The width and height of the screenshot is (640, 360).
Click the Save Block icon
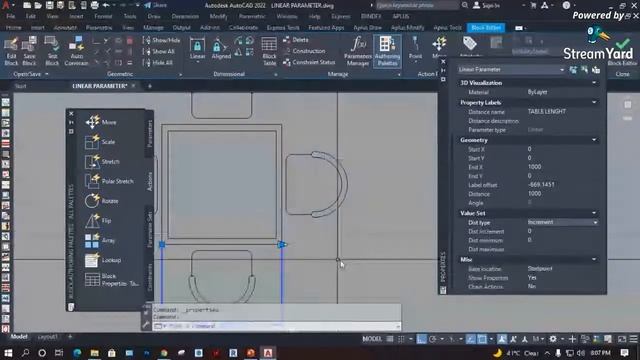coord(29,51)
